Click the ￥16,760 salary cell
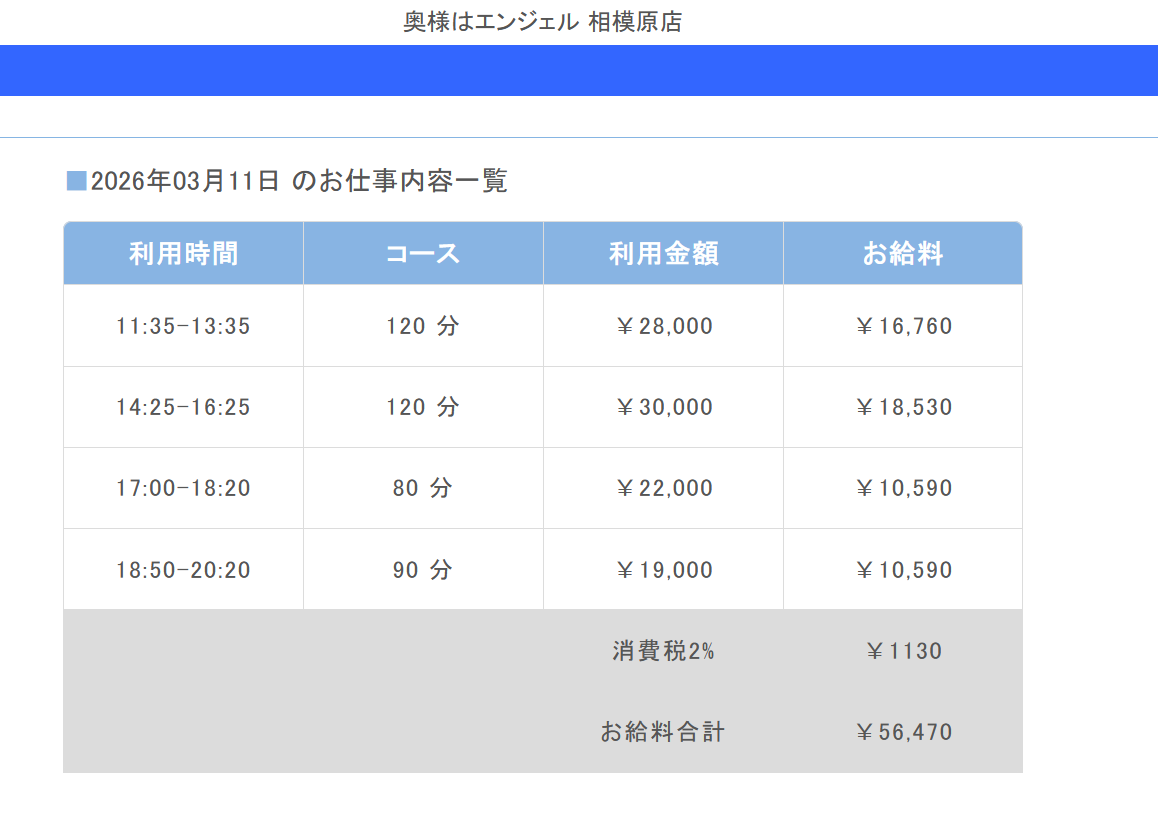Viewport: 1158px width, 823px height. point(903,326)
